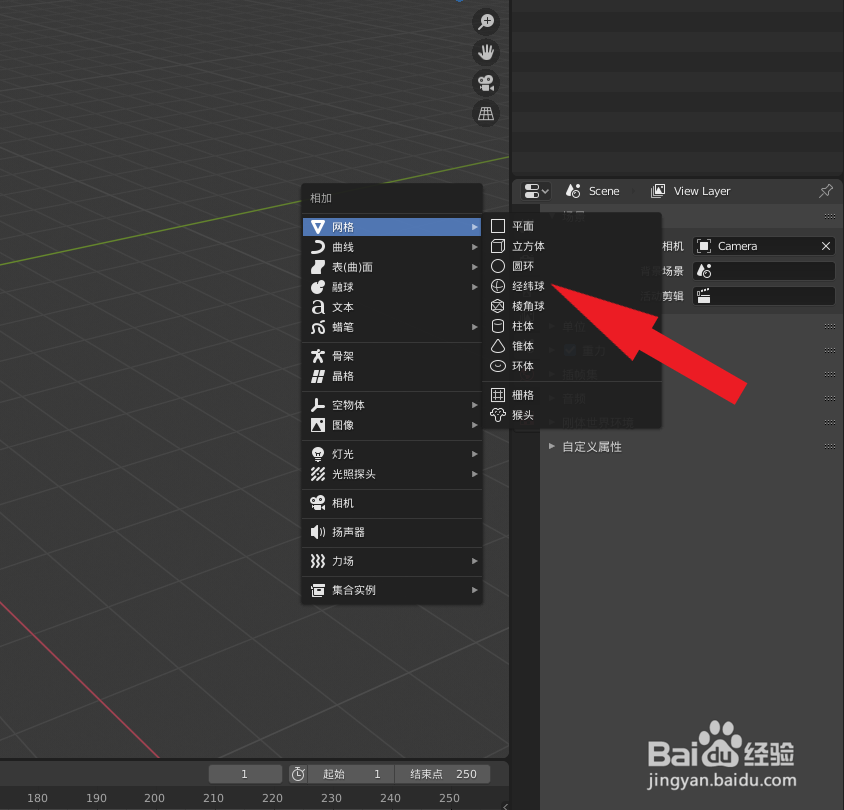Open the 蜡笔 grease pencil submenu

(x=392, y=327)
